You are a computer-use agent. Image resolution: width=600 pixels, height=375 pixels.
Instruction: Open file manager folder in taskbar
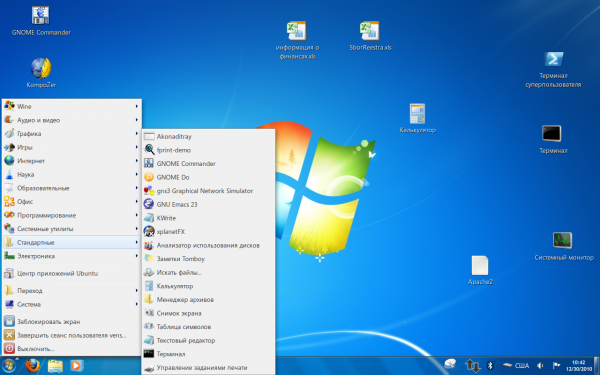click(x=55, y=366)
